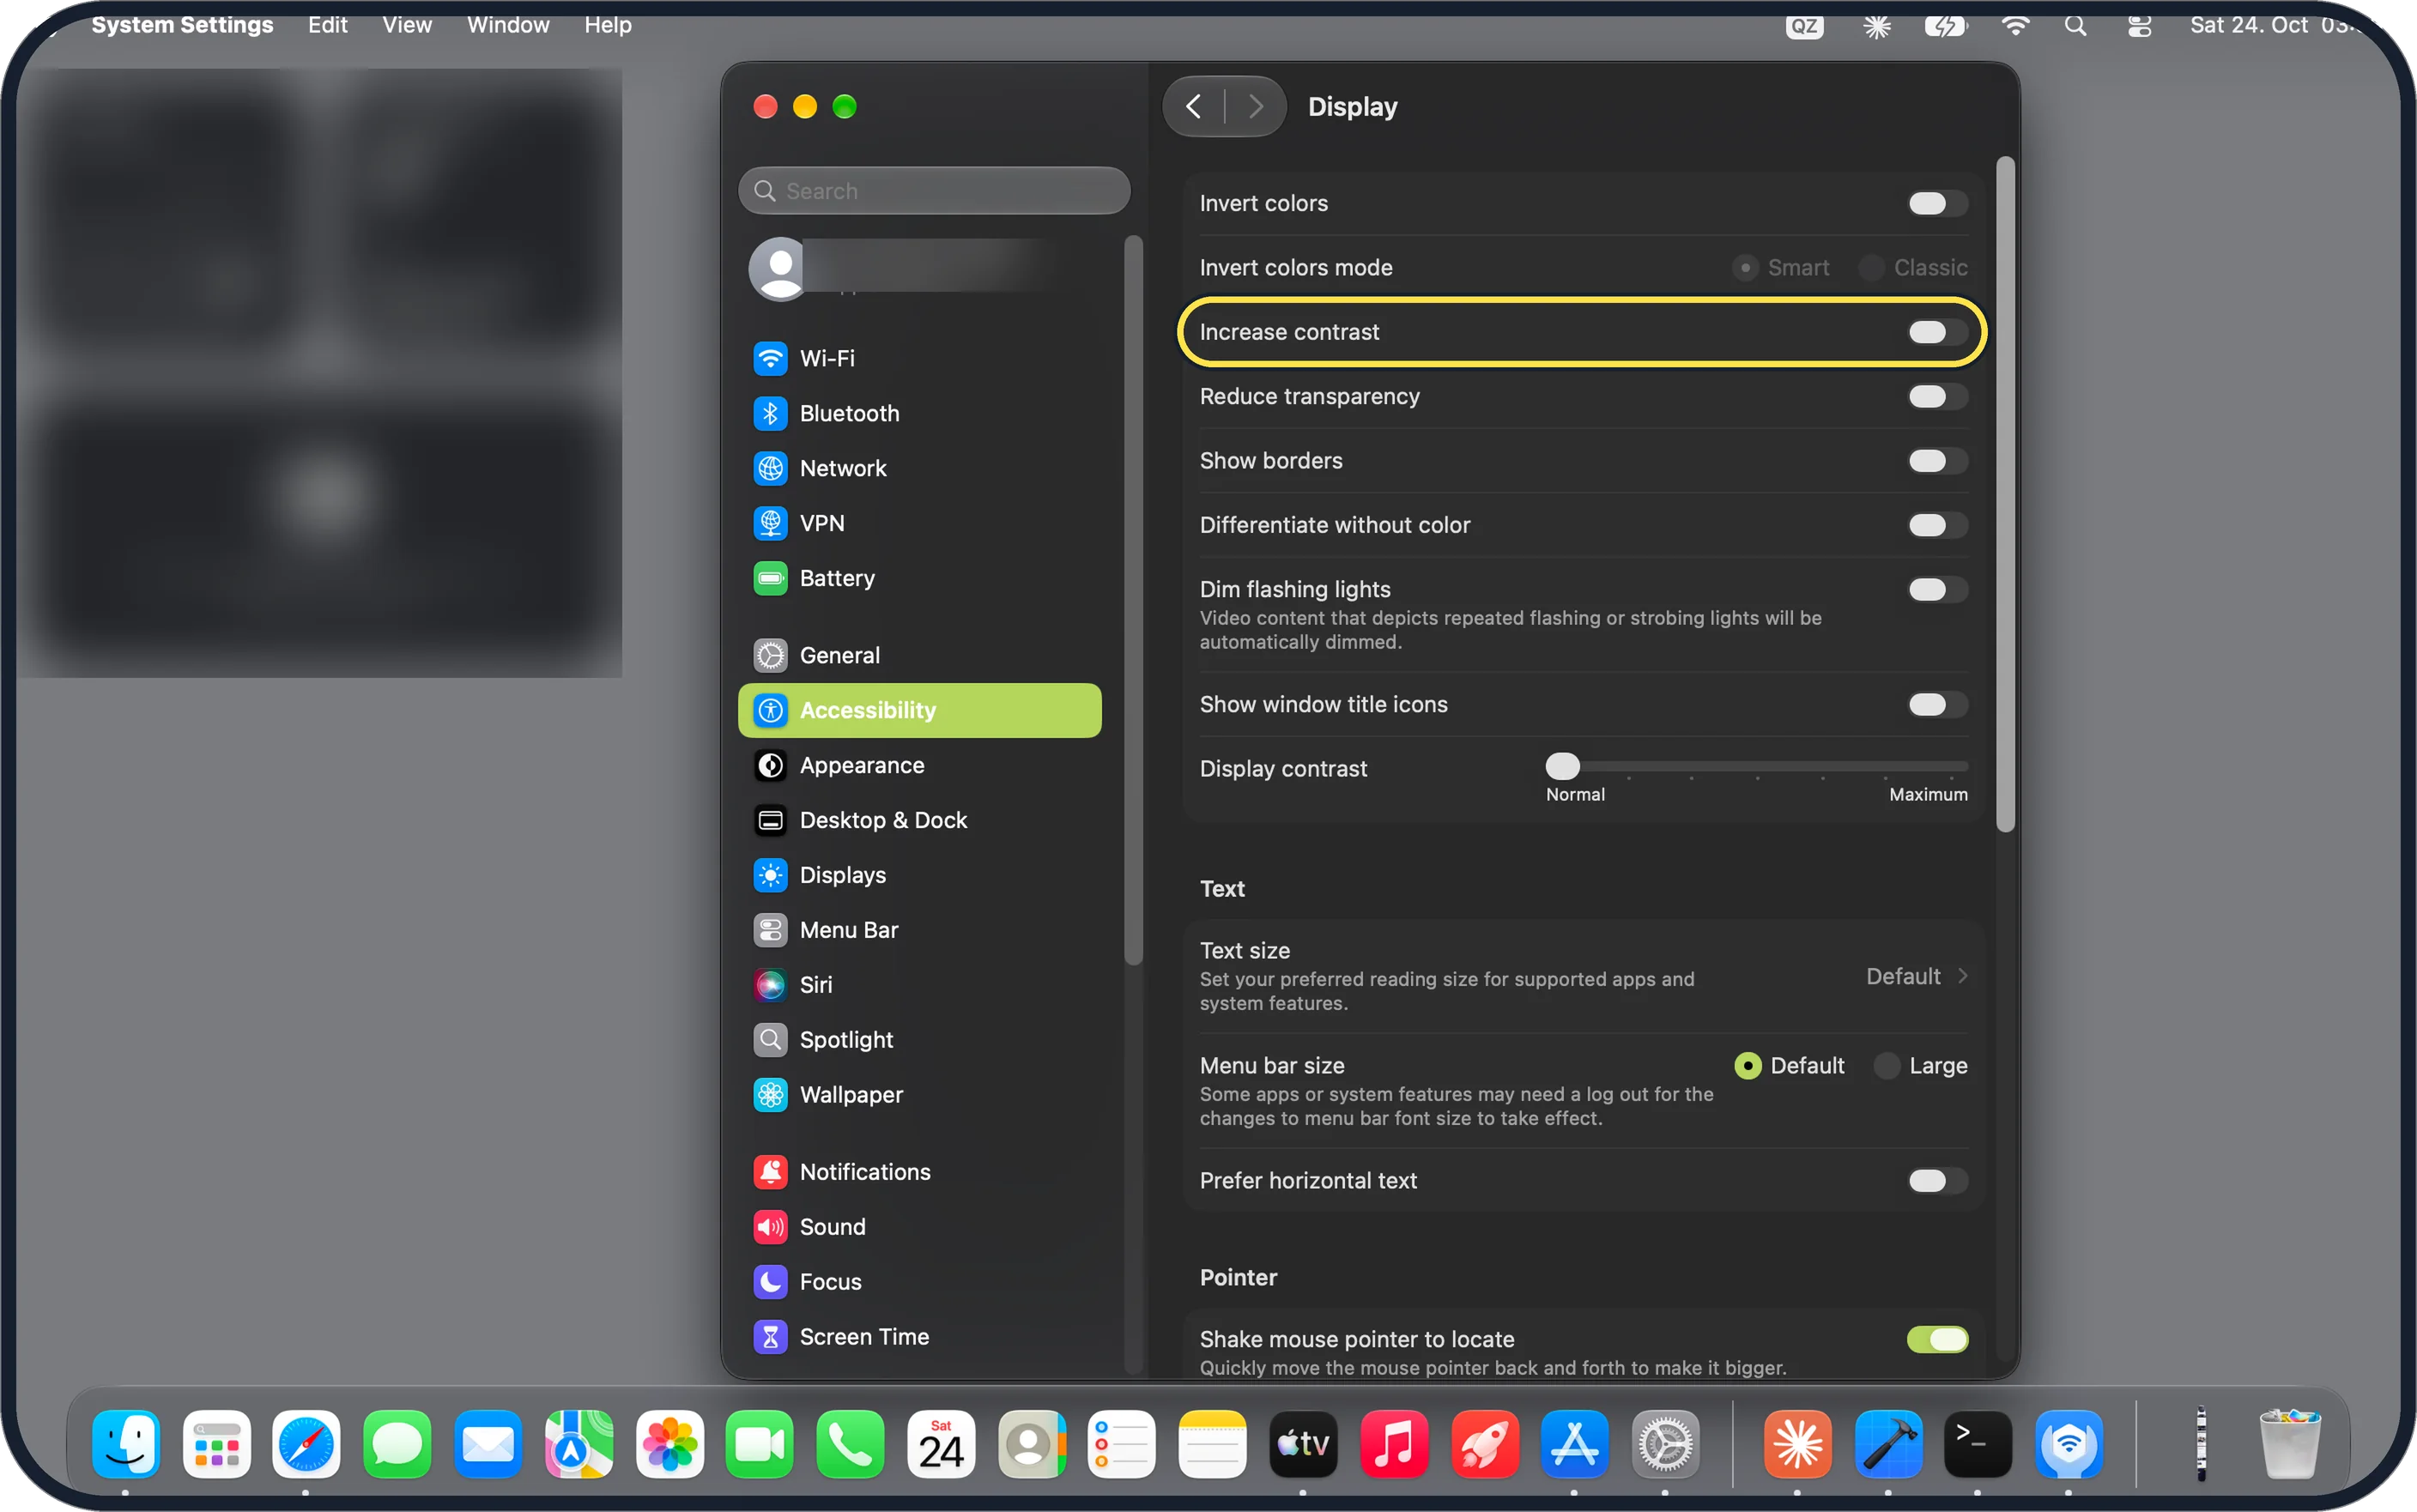This screenshot has height=1512, width=2417.
Task: Open Wi-Fi settings in sidebar
Action: (x=919, y=358)
